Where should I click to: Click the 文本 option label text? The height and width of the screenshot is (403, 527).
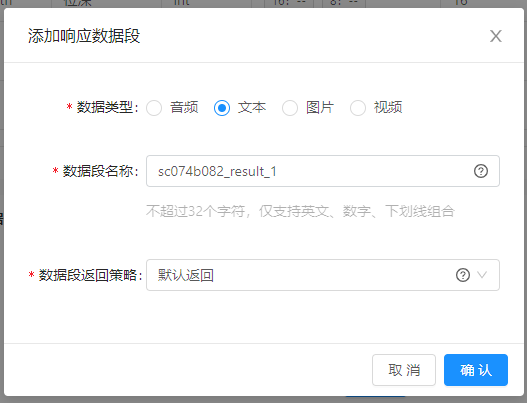coord(252,108)
